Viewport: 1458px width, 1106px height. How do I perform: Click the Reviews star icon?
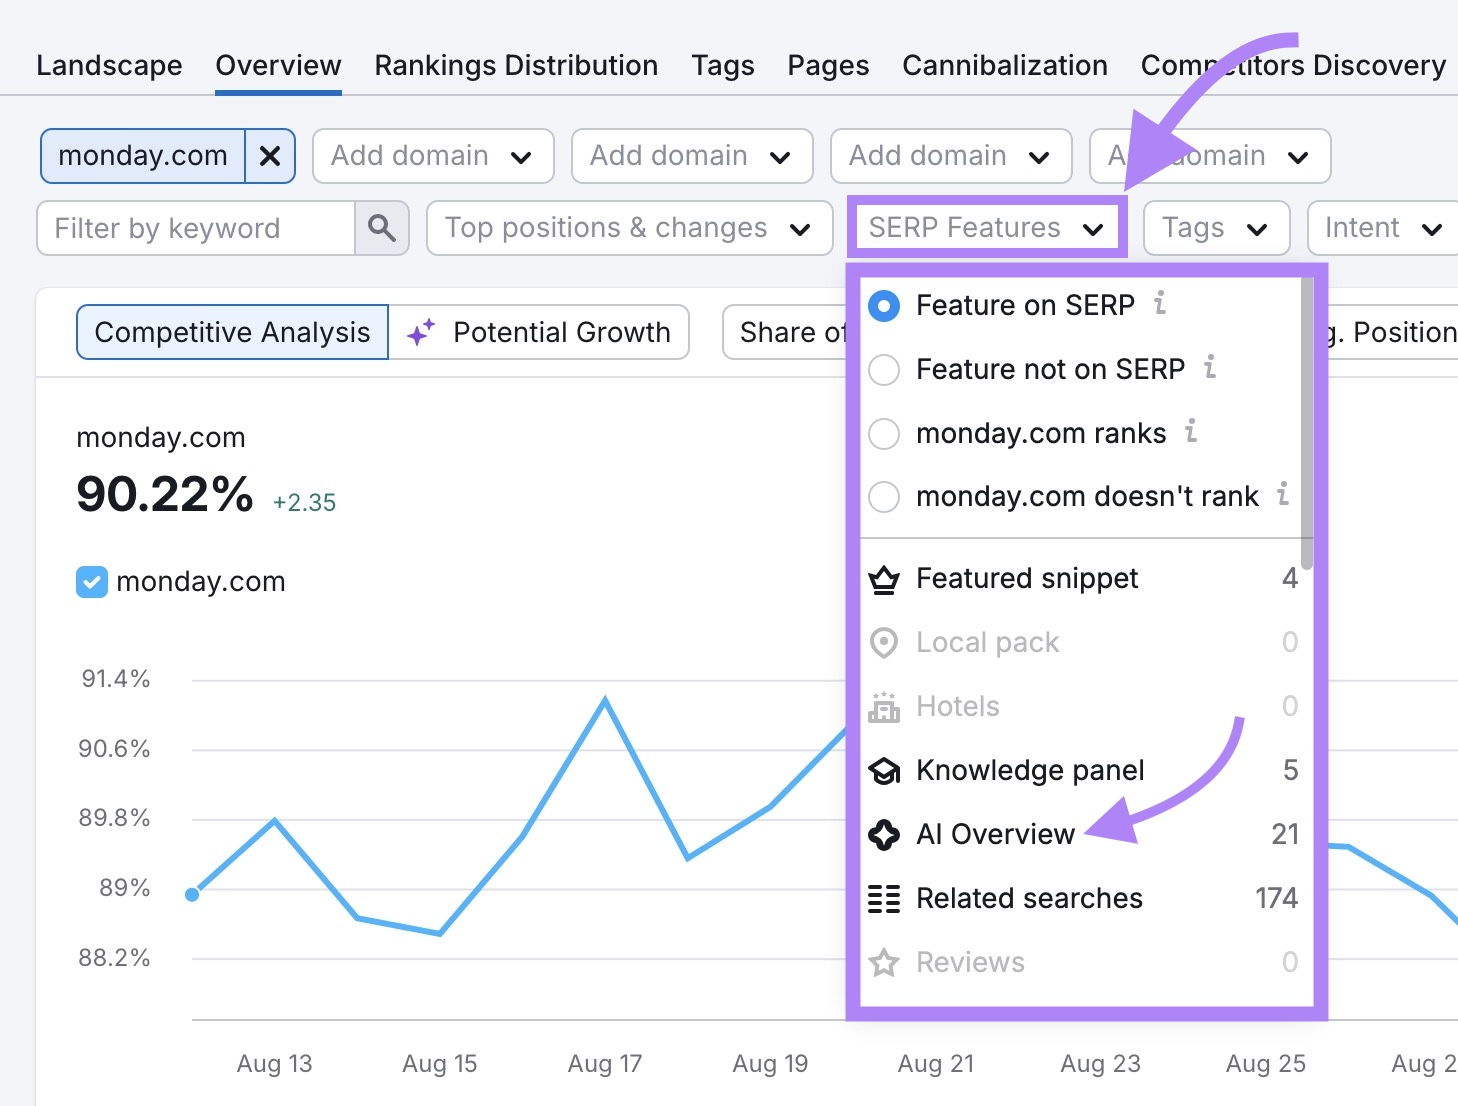884,962
